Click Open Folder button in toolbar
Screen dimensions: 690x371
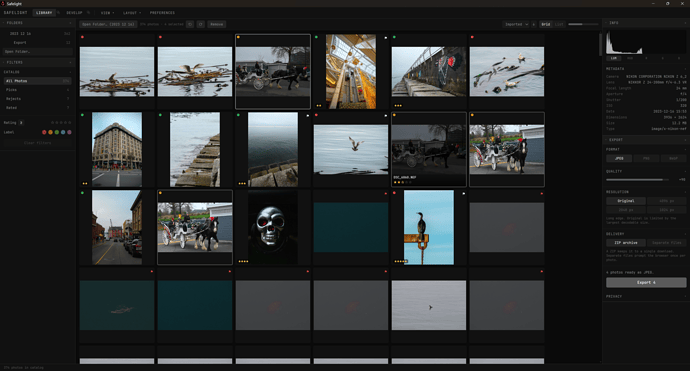(x=108, y=24)
